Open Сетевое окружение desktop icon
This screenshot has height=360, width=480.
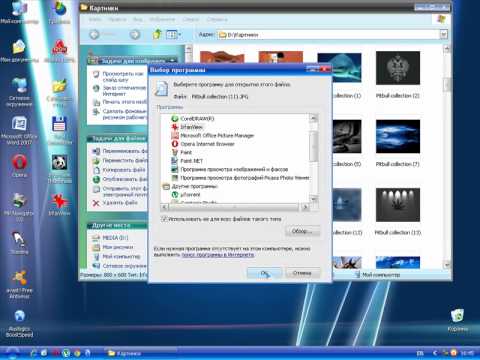(19, 92)
